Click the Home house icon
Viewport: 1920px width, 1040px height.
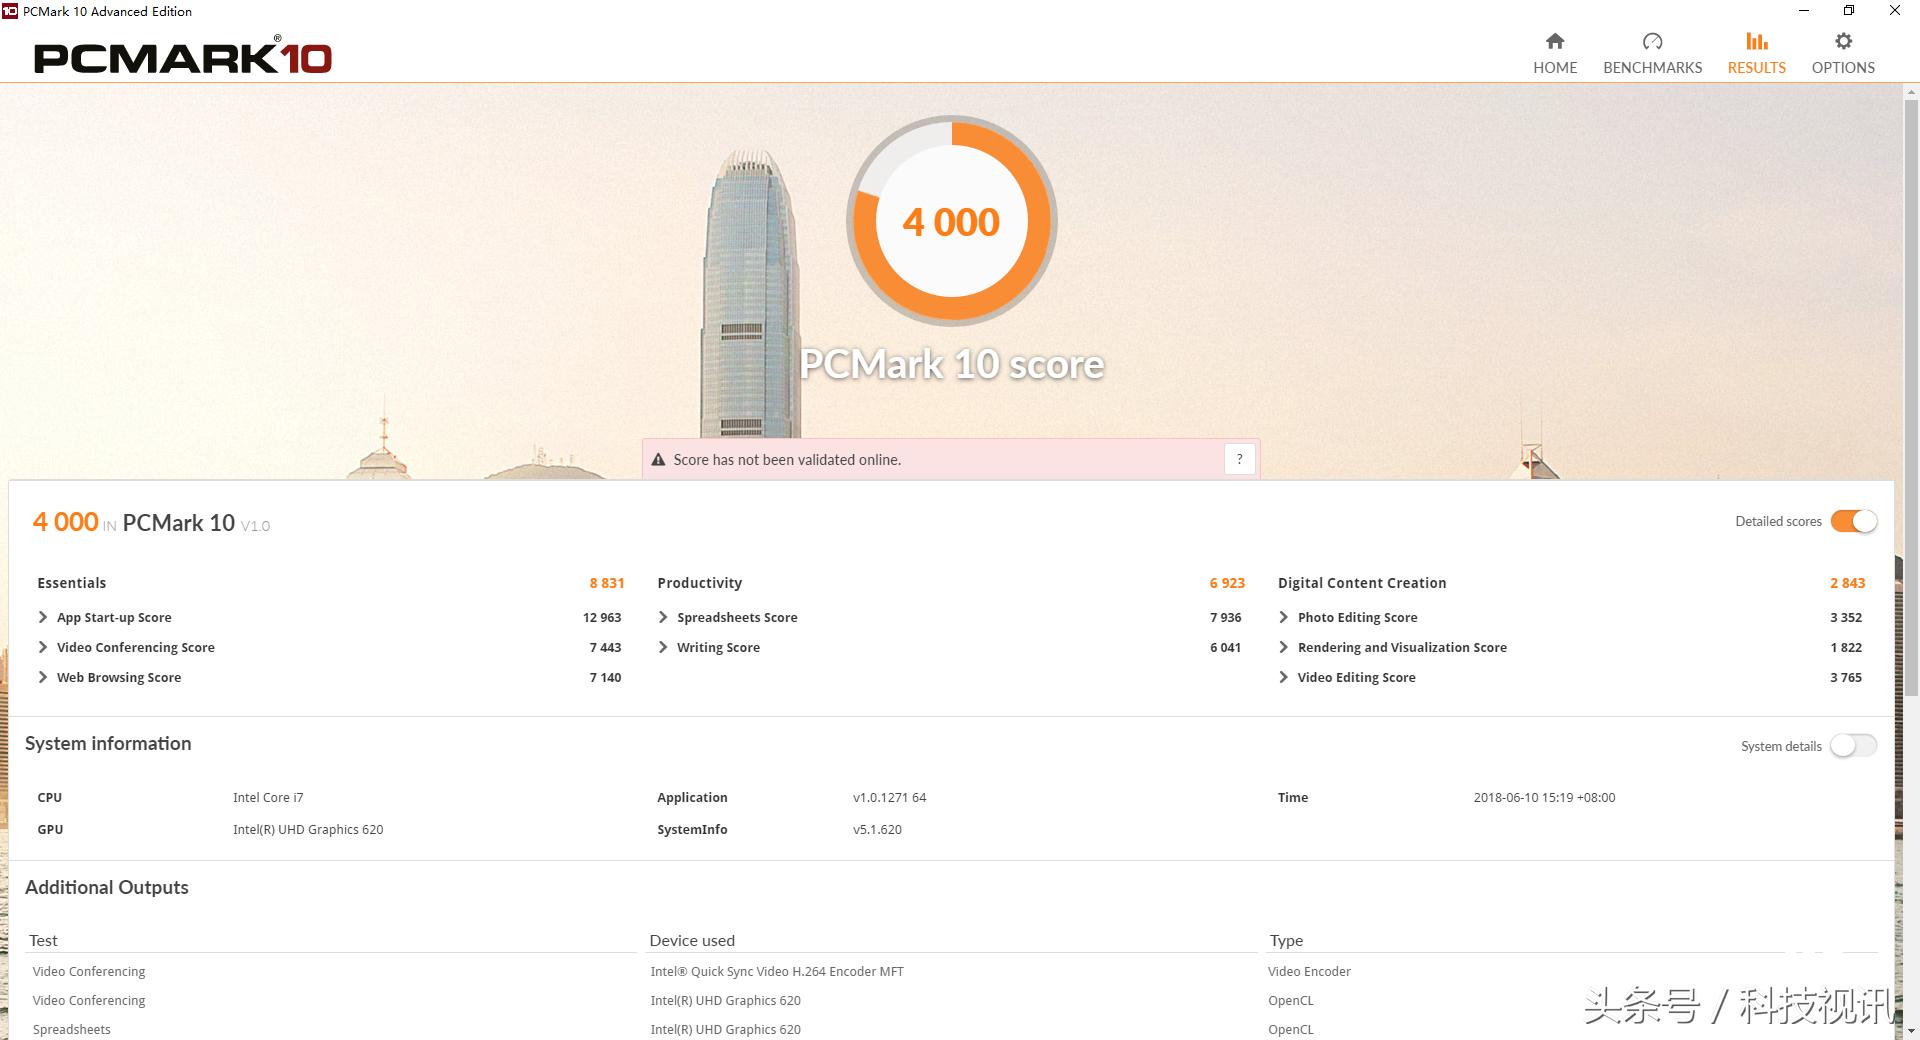(x=1554, y=41)
